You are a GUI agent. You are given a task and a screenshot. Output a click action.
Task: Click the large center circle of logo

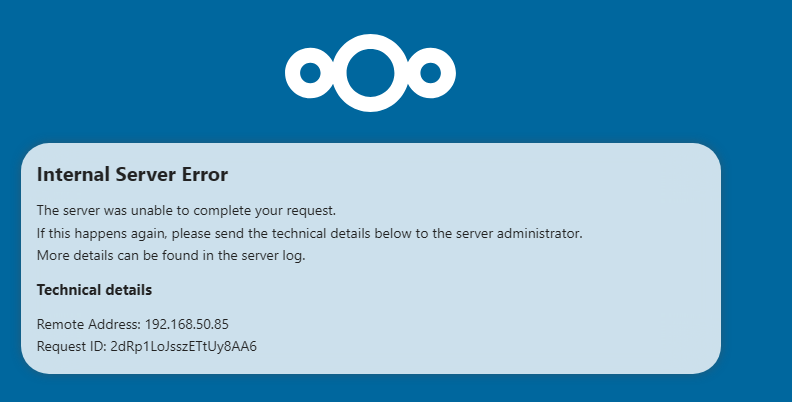point(370,73)
